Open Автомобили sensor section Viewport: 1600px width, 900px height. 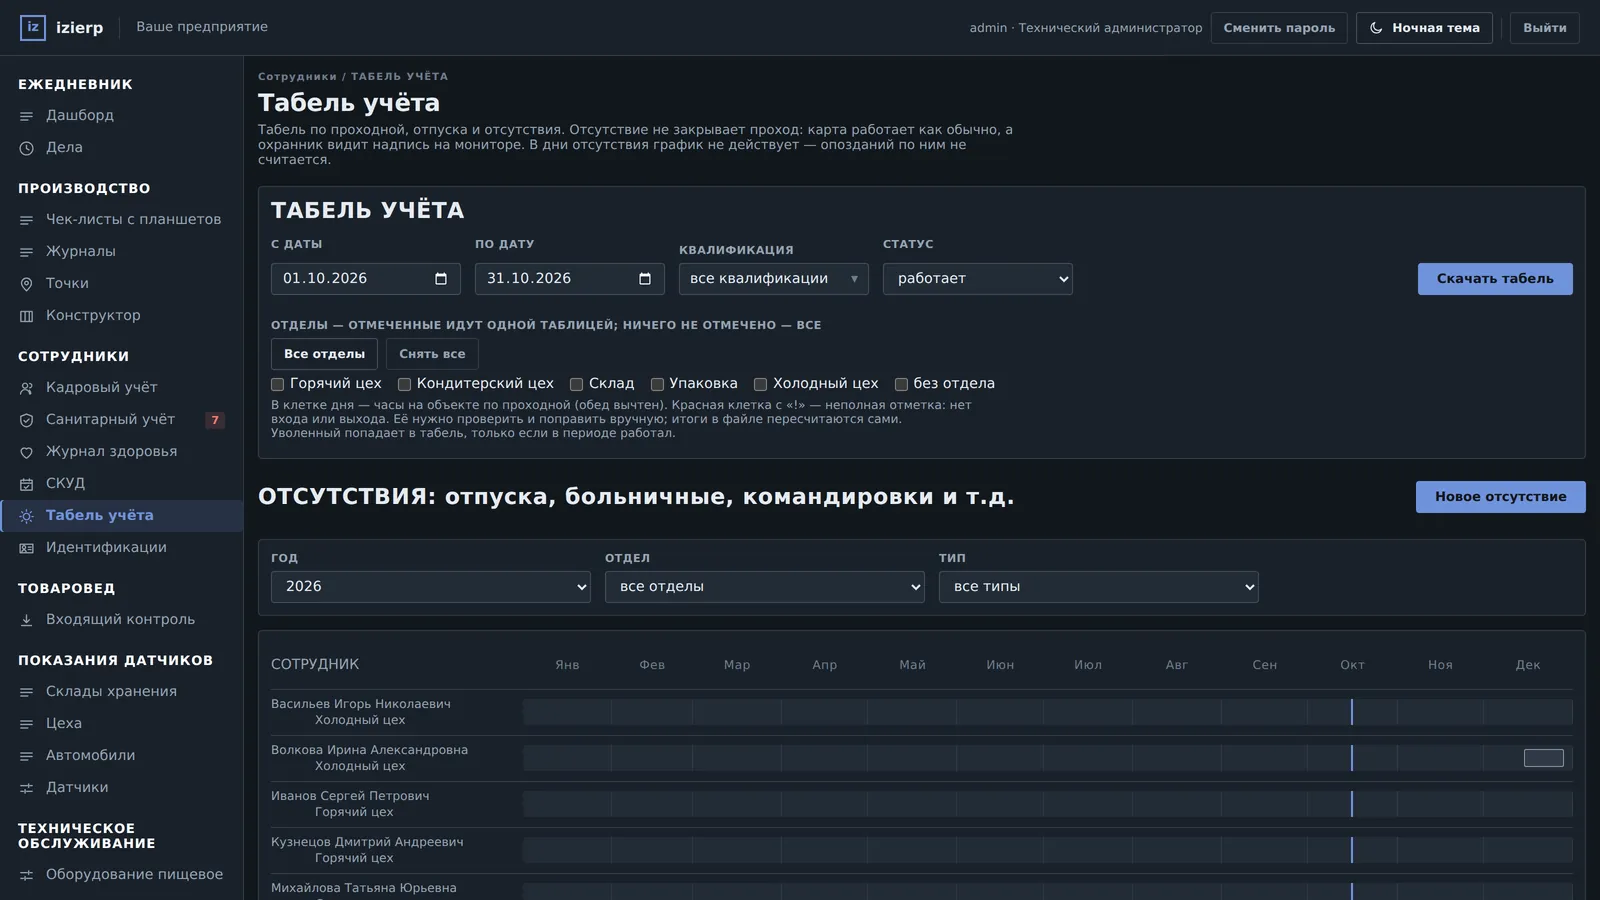[x=121, y=756]
